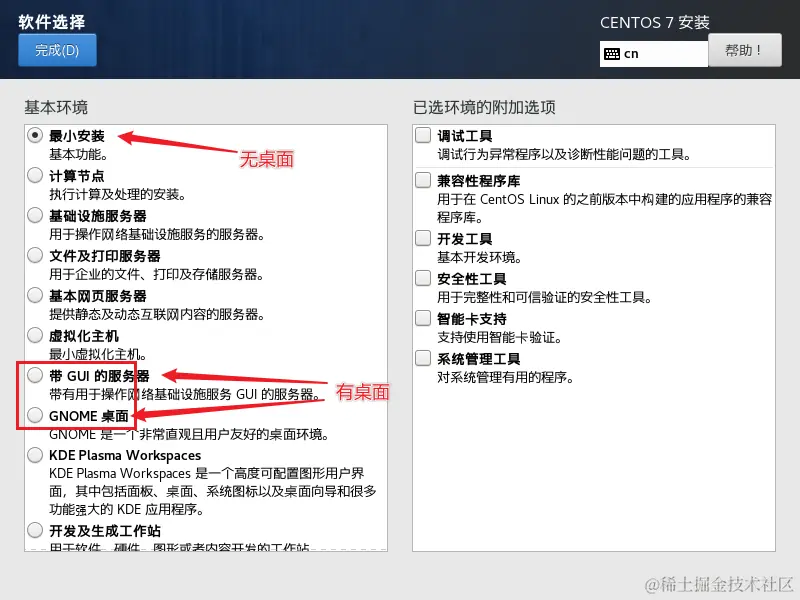Screen dimensions: 800x600
Task: Click the CENTOS 7 安装 title text
Action: (655, 22)
